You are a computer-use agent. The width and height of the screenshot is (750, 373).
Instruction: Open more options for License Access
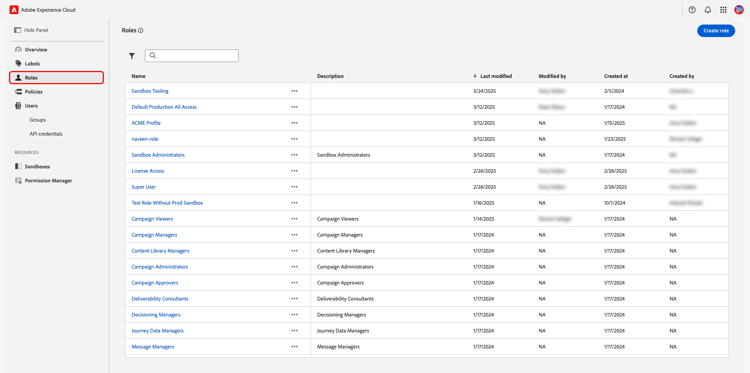294,171
